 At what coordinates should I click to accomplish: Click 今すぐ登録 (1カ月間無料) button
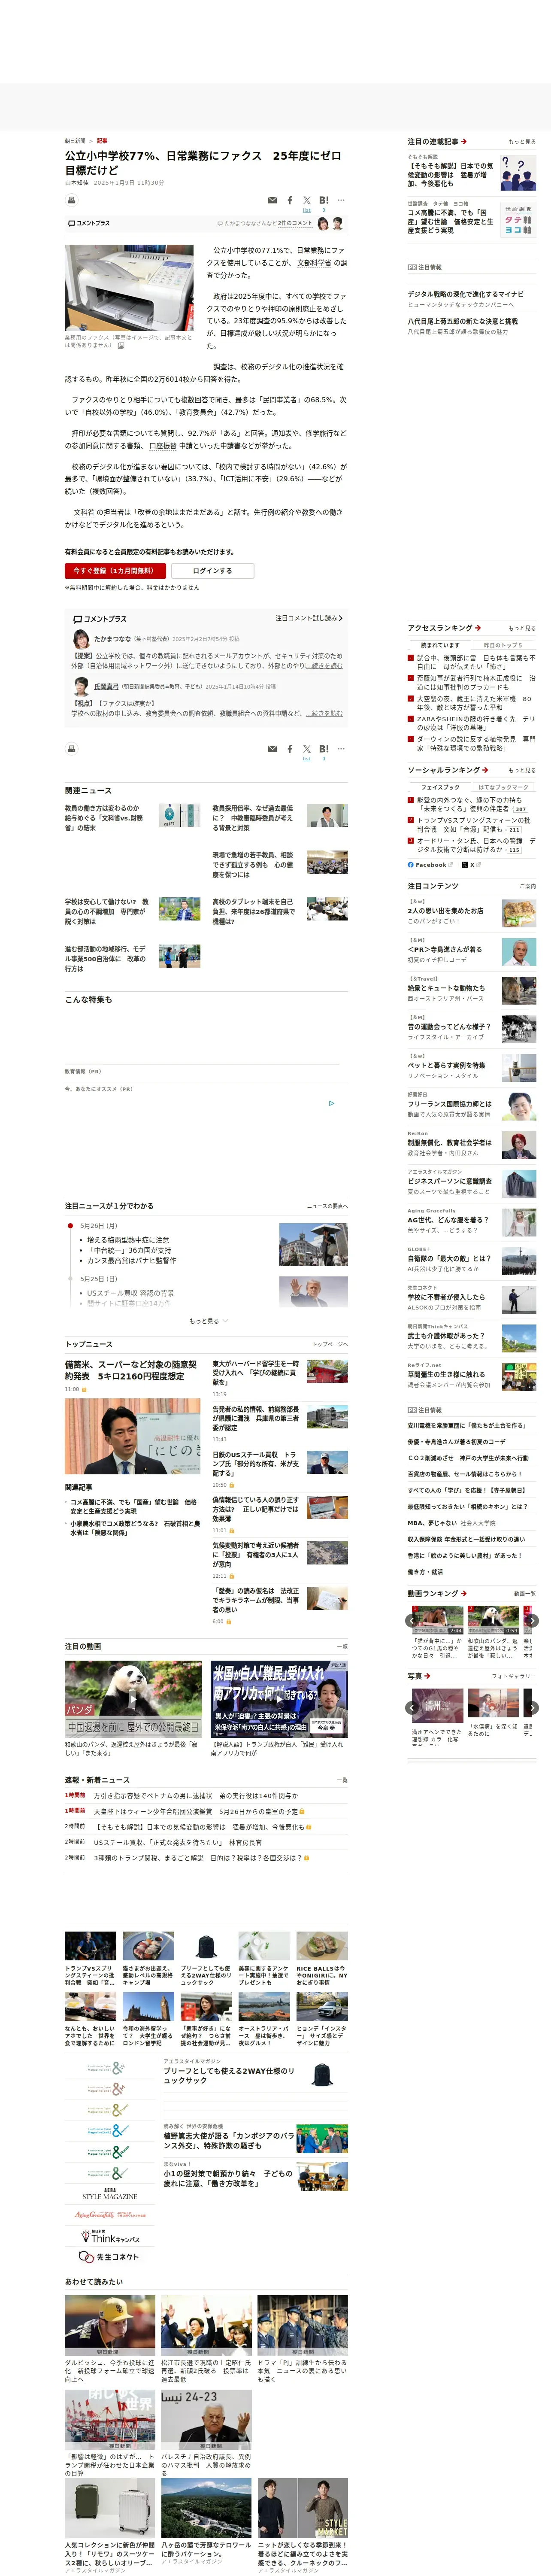pyautogui.click(x=115, y=571)
